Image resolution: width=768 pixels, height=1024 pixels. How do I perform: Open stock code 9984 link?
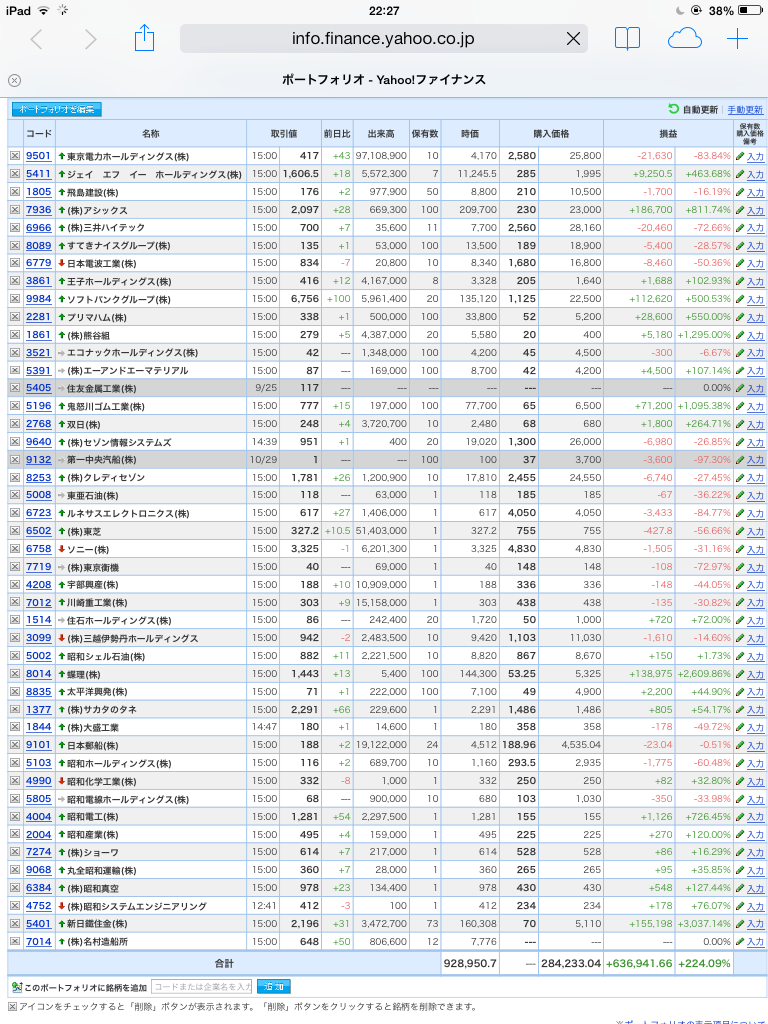pyautogui.click(x=39, y=299)
